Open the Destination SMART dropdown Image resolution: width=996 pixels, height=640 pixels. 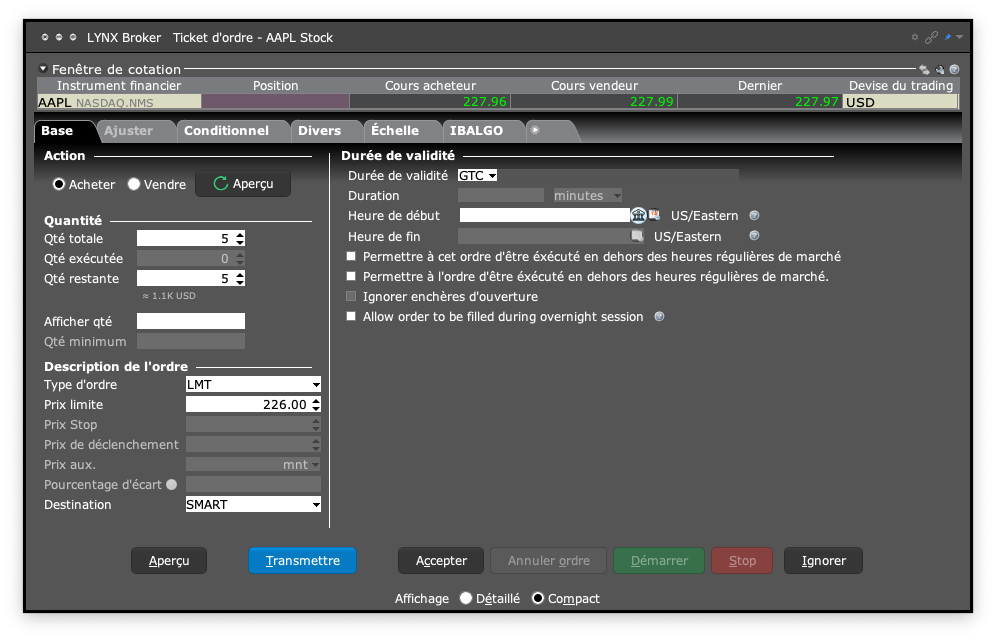click(253, 504)
